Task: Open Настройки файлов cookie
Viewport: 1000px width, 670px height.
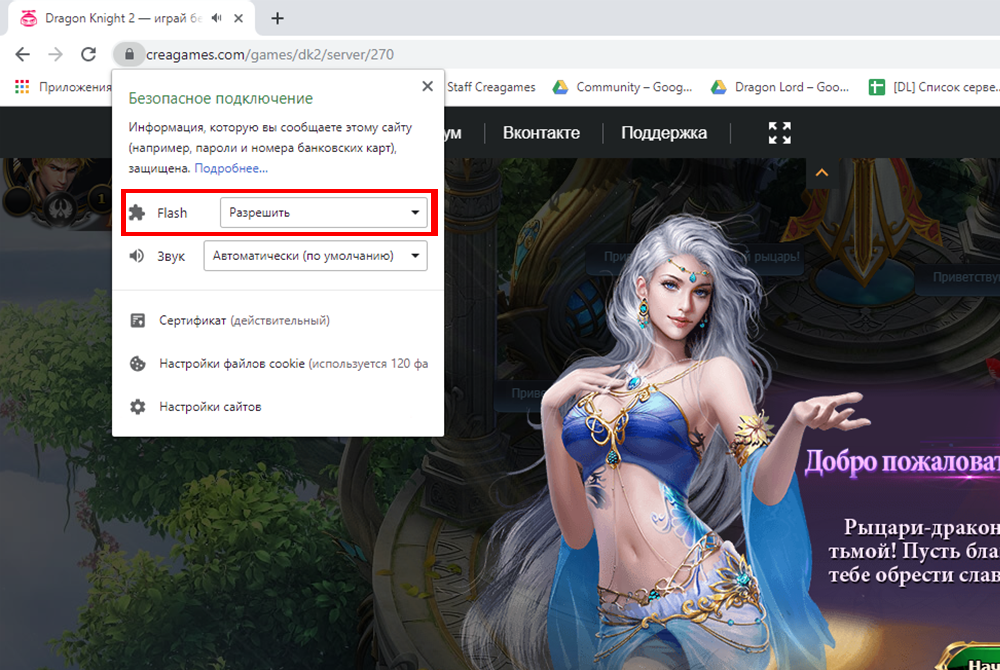Action: pos(280,364)
